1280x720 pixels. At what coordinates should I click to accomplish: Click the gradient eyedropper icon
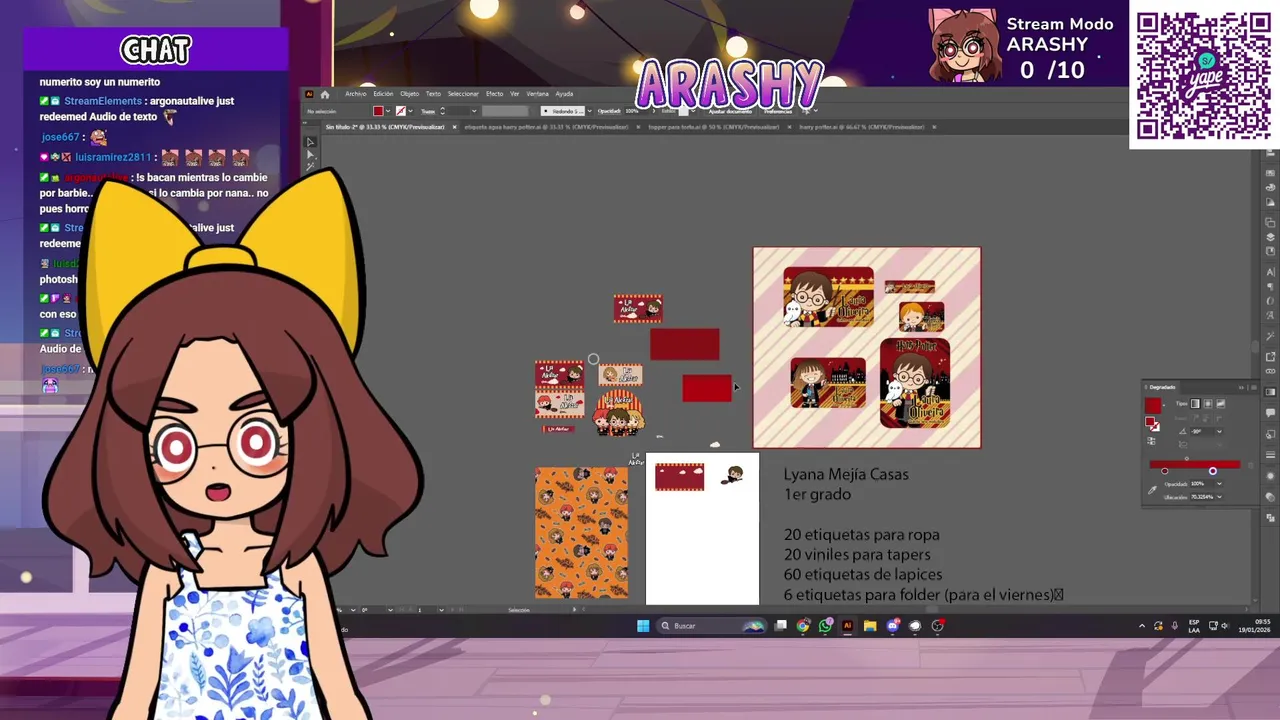click(1152, 490)
